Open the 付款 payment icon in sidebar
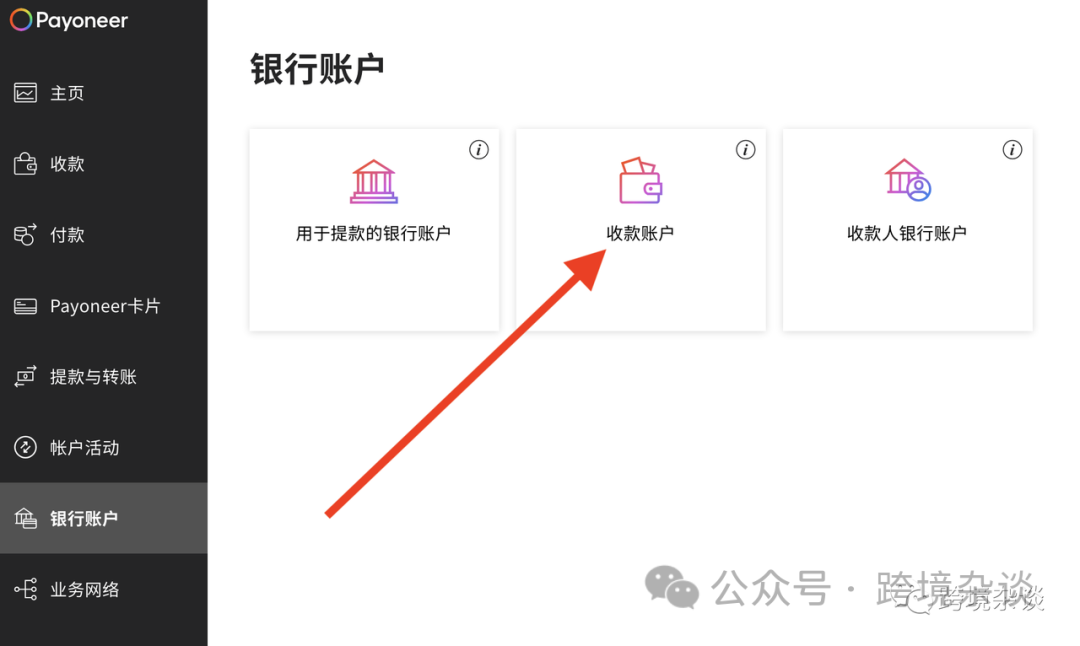1080x646 pixels. 25,234
